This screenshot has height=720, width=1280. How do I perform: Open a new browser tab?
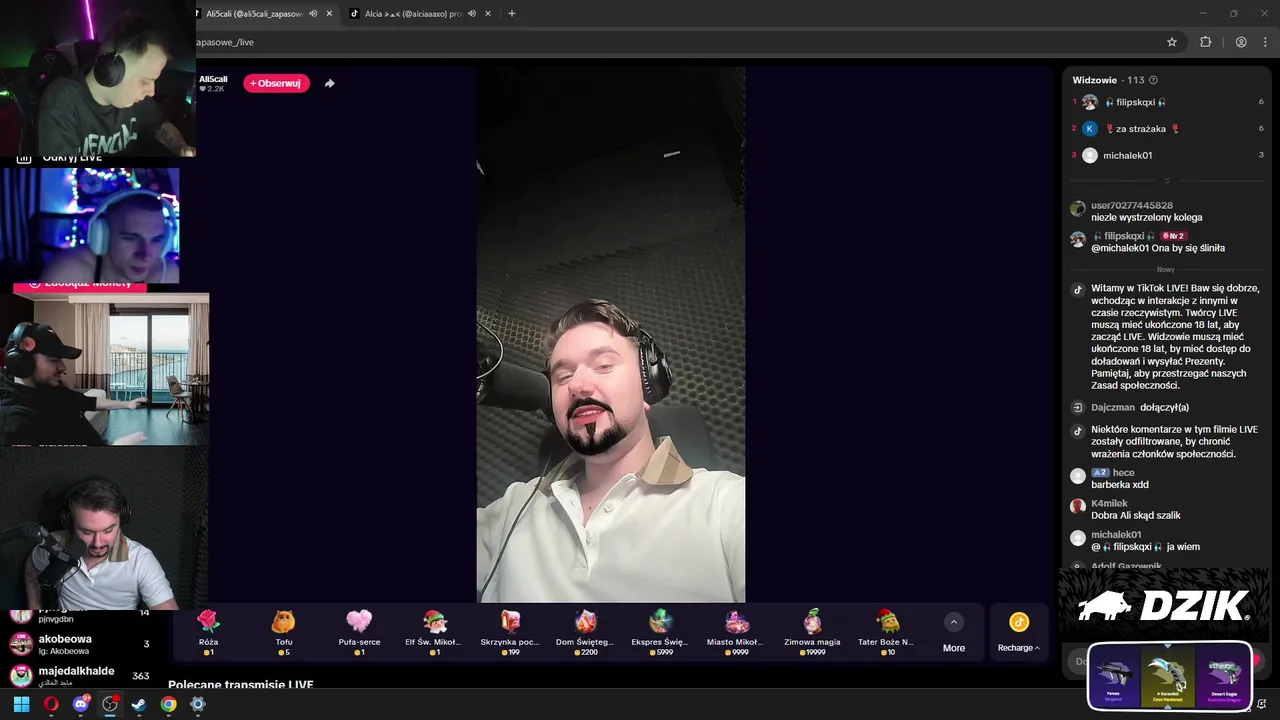(512, 14)
